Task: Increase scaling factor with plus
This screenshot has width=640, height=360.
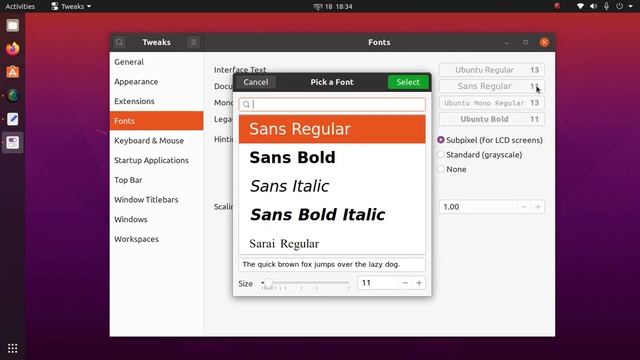Action: pos(538,207)
